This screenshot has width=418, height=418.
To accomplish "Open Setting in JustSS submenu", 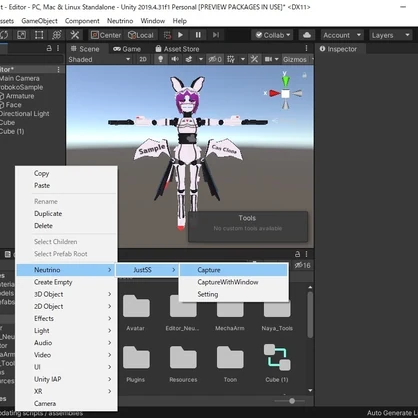I will (x=233, y=294).
